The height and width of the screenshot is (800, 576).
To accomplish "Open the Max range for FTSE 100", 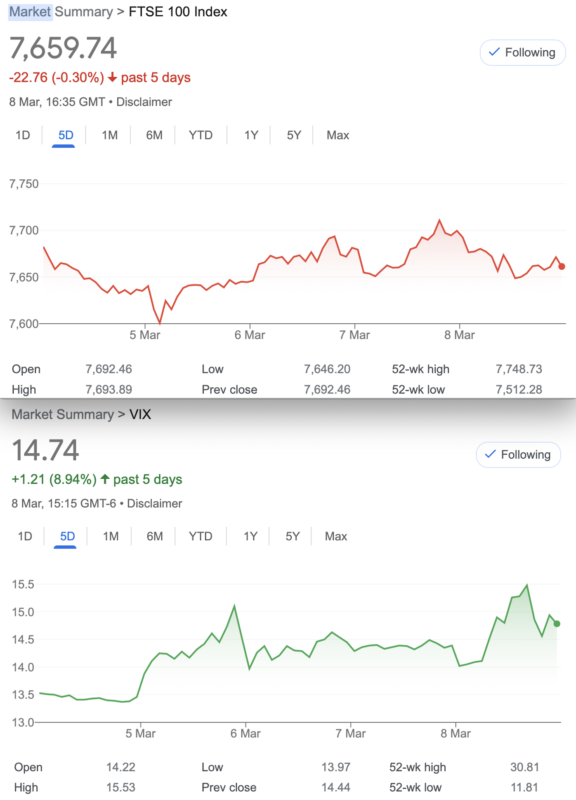I will (338, 135).
